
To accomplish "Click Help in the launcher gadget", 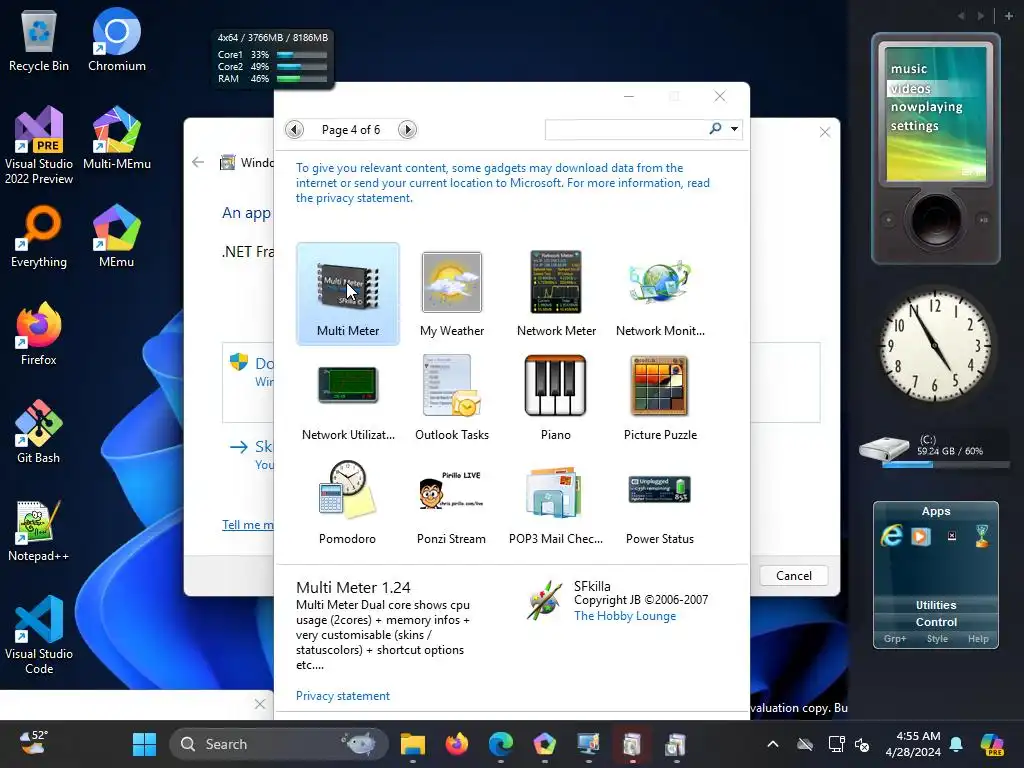I will 978,639.
